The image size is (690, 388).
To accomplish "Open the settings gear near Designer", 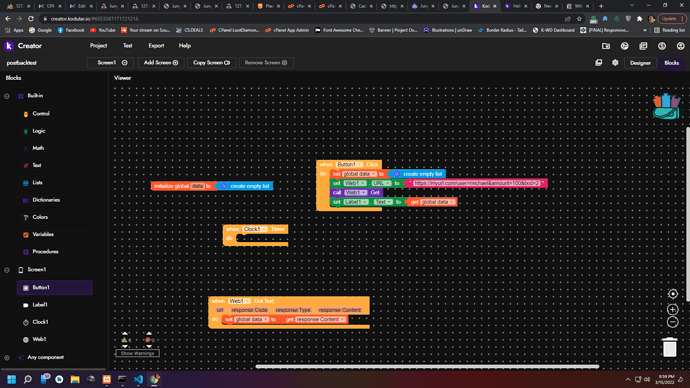I will pyautogui.click(x=615, y=63).
